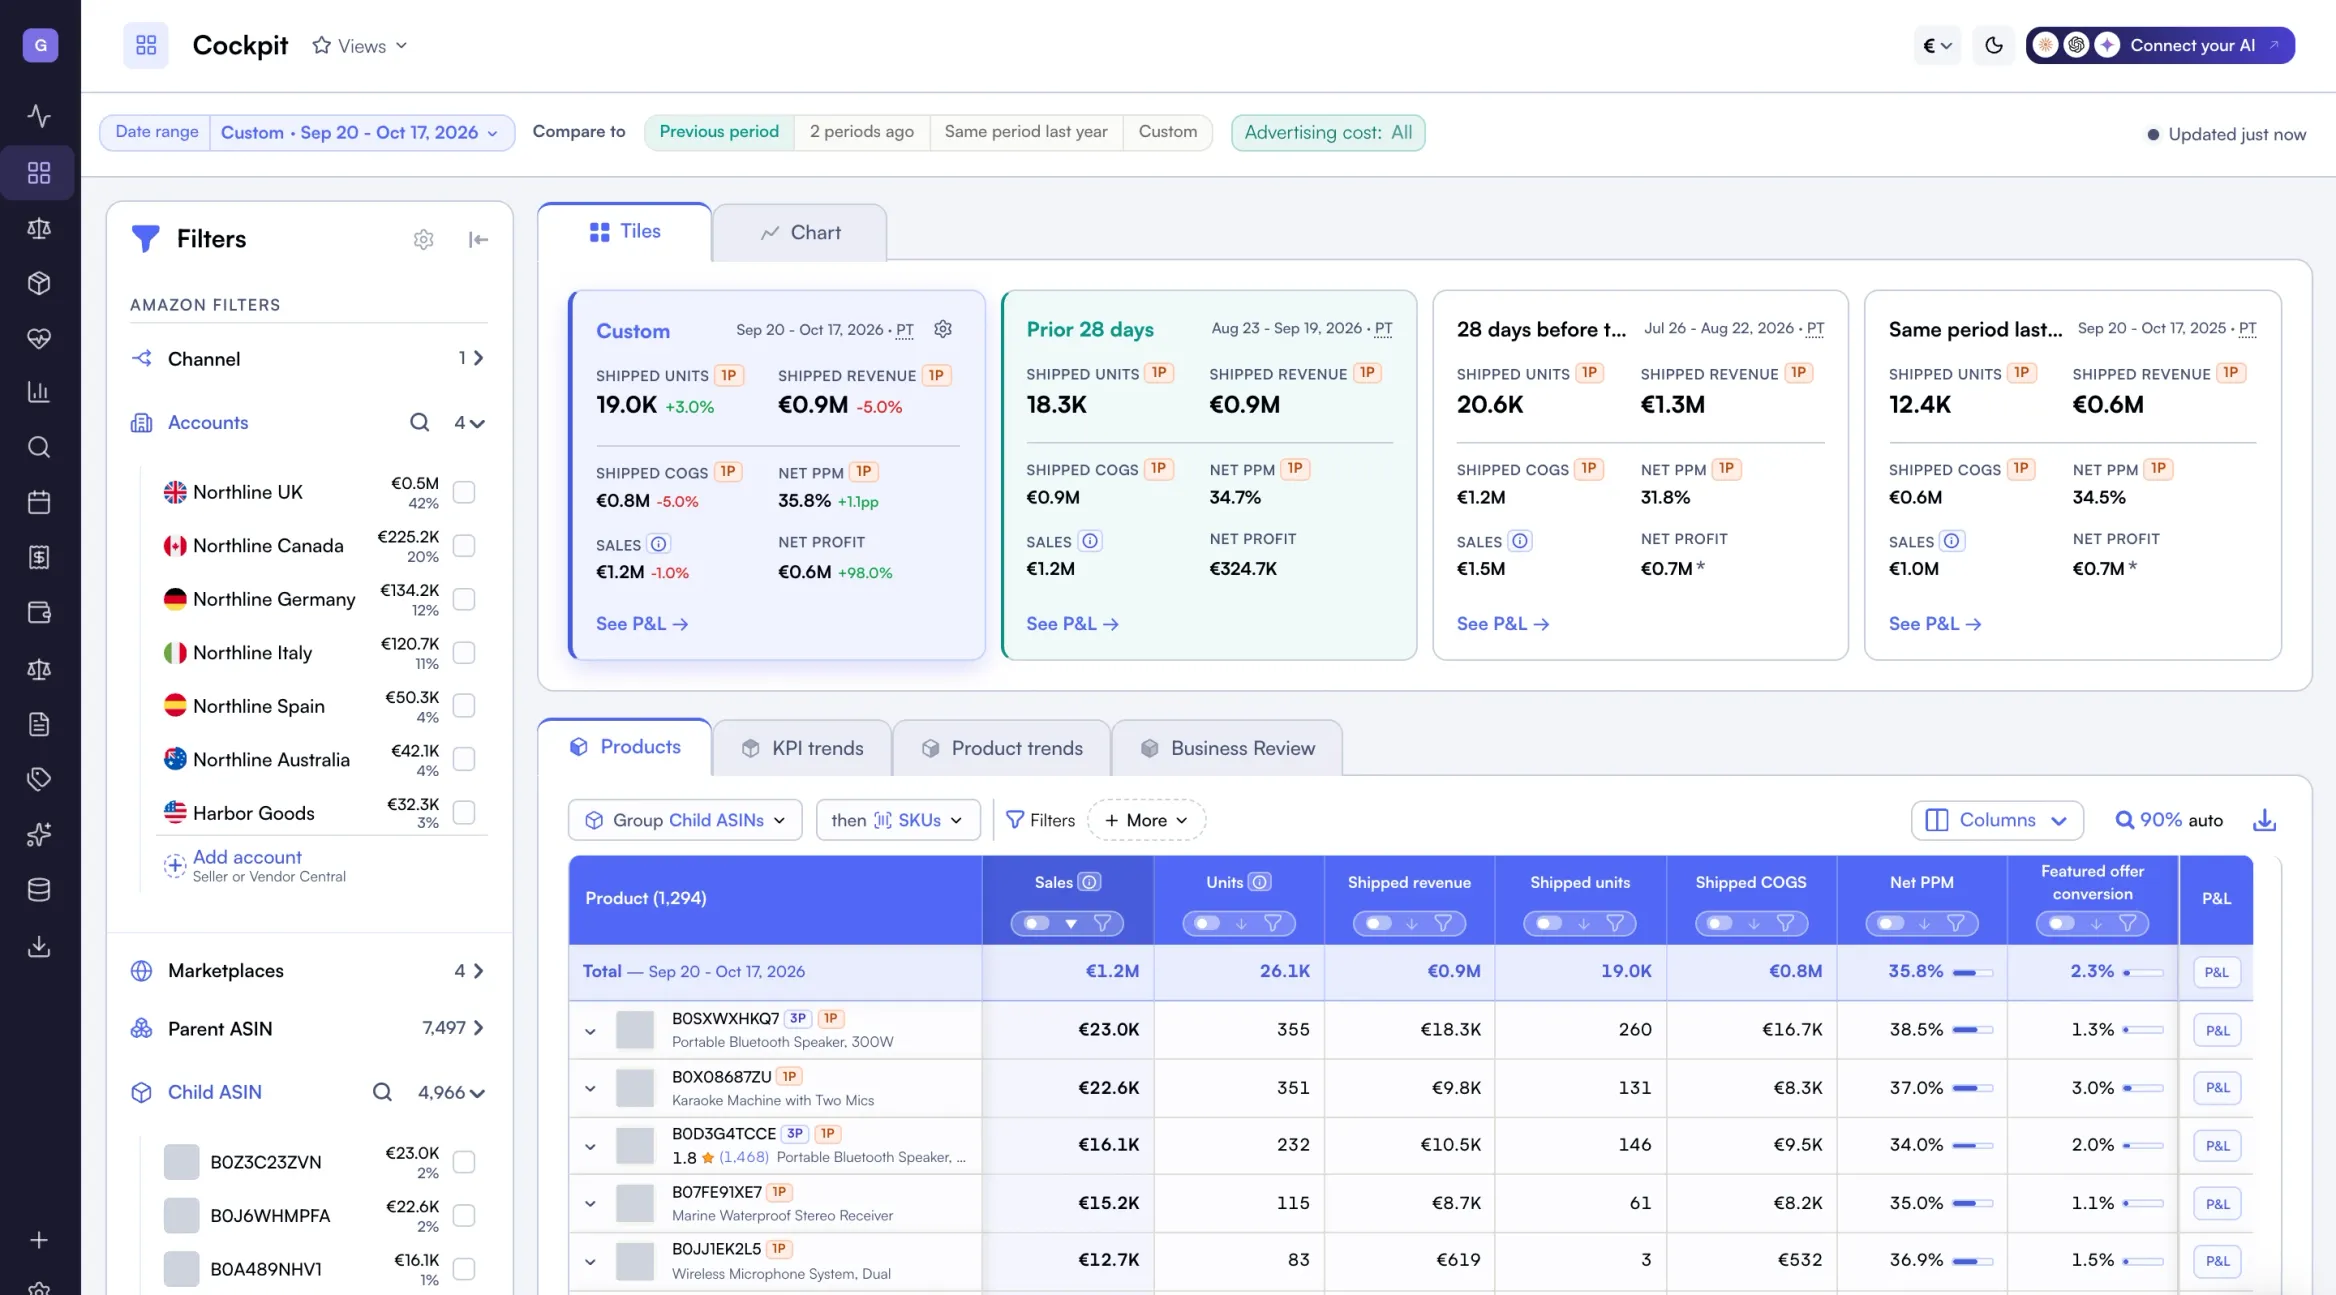The image size is (2336, 1295).
Task: Select 2 periods ago comparison
Action: point(861,132)
